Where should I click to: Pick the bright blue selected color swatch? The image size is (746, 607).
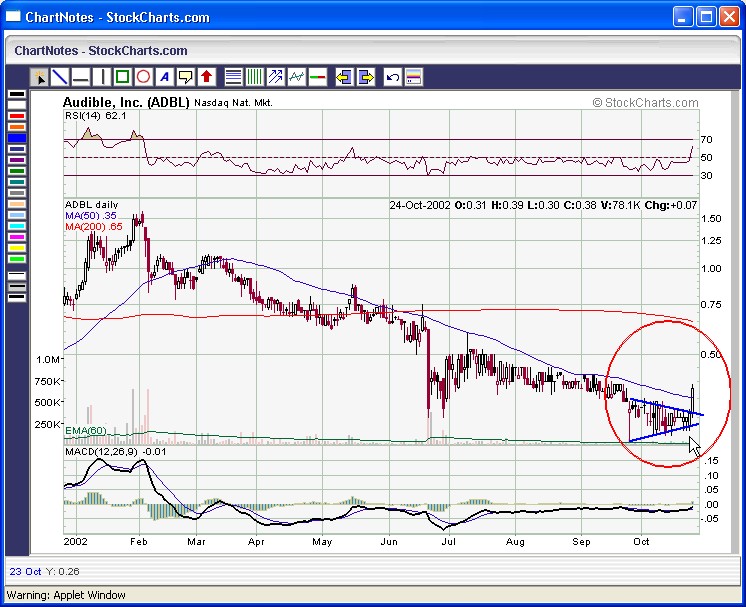point(17,138)
